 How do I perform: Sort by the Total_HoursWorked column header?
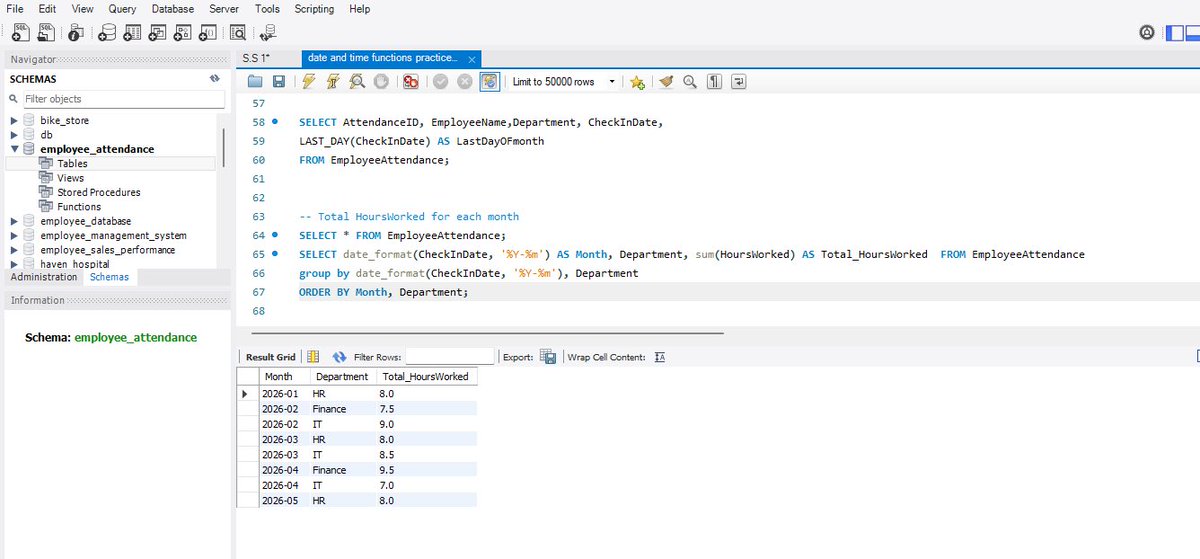(425, 377)
